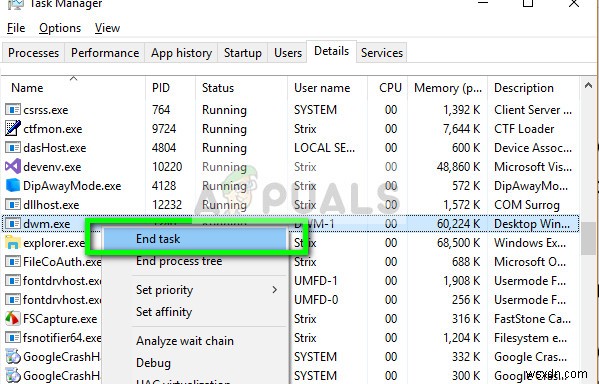Switch to the Startup tab

[243, 53]
